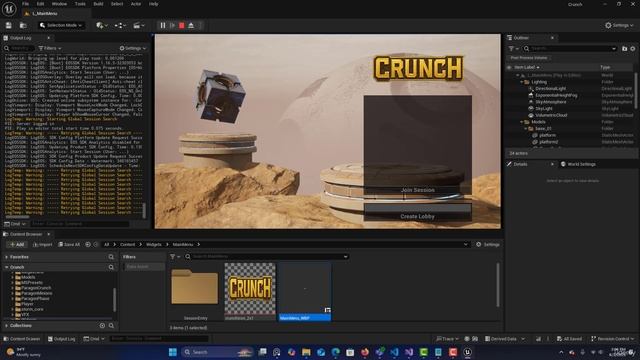This screenshot has height=360, width=640.
Task: Open the SessionEntry folder thumbnail
Action: (x=195, y=291)
